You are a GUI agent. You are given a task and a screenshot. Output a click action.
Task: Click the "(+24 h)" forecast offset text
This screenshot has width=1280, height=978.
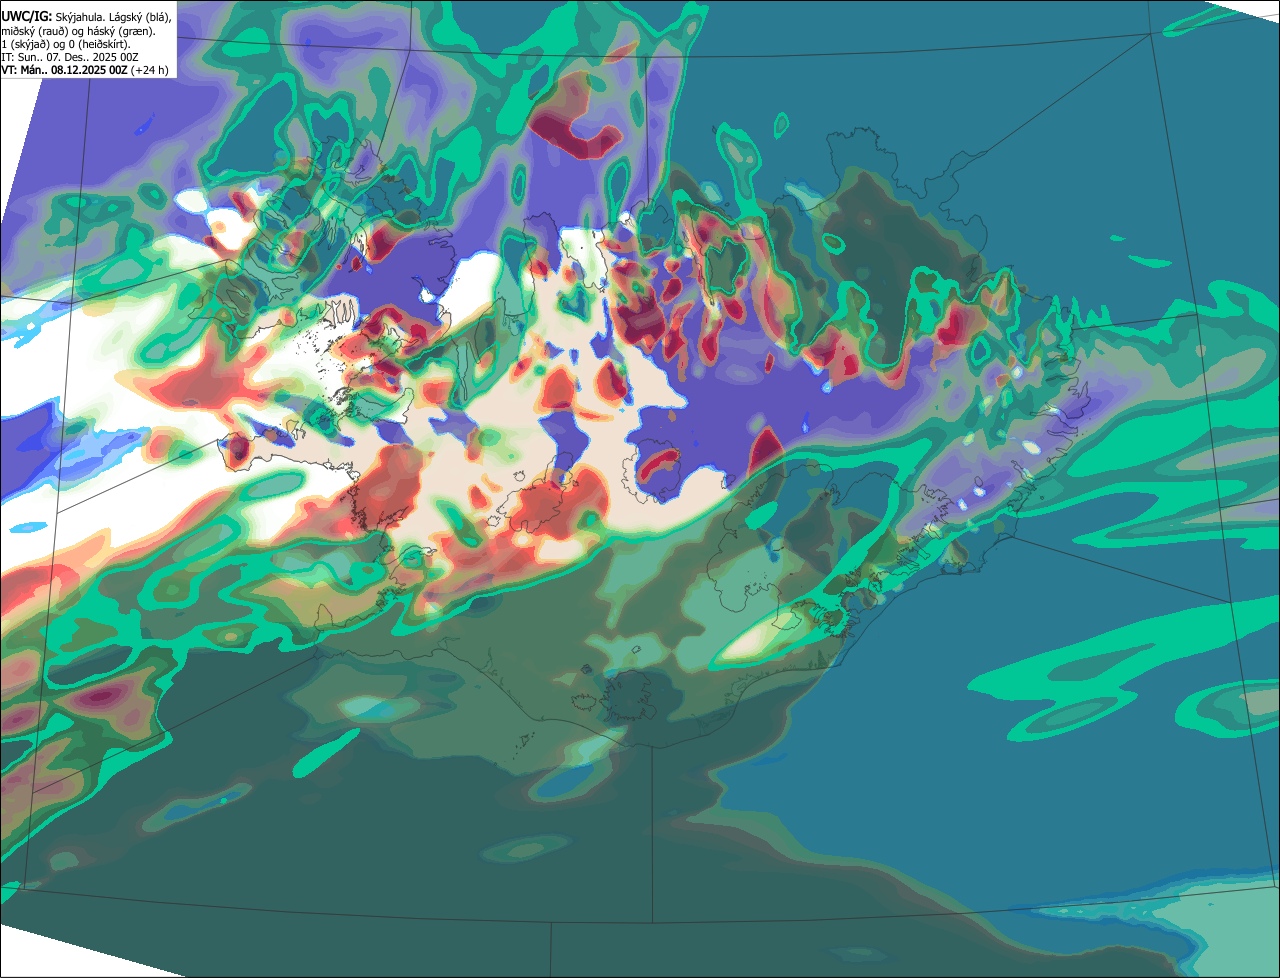point(149,70)
